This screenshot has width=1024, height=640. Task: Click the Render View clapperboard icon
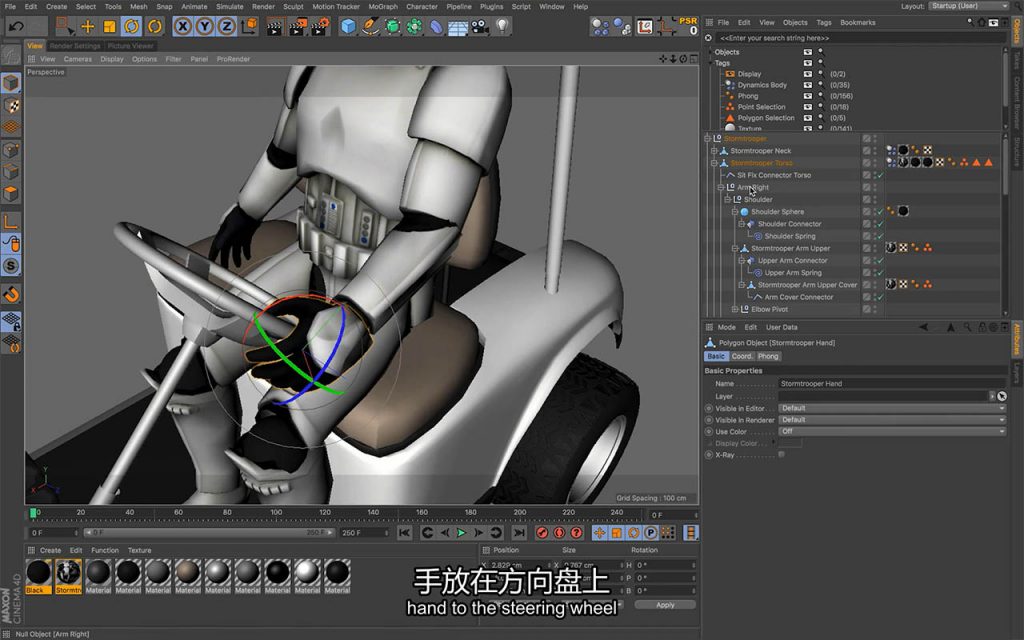click(275, 27)
